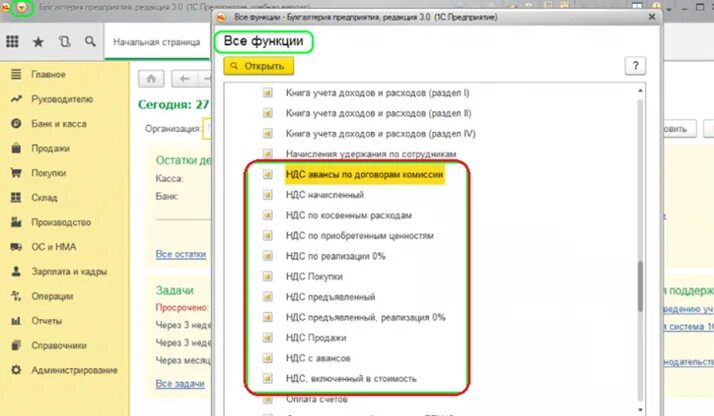Select НДС Покупки row
The height and width of the screenshot is (416, 714).
tap(314, 277)
